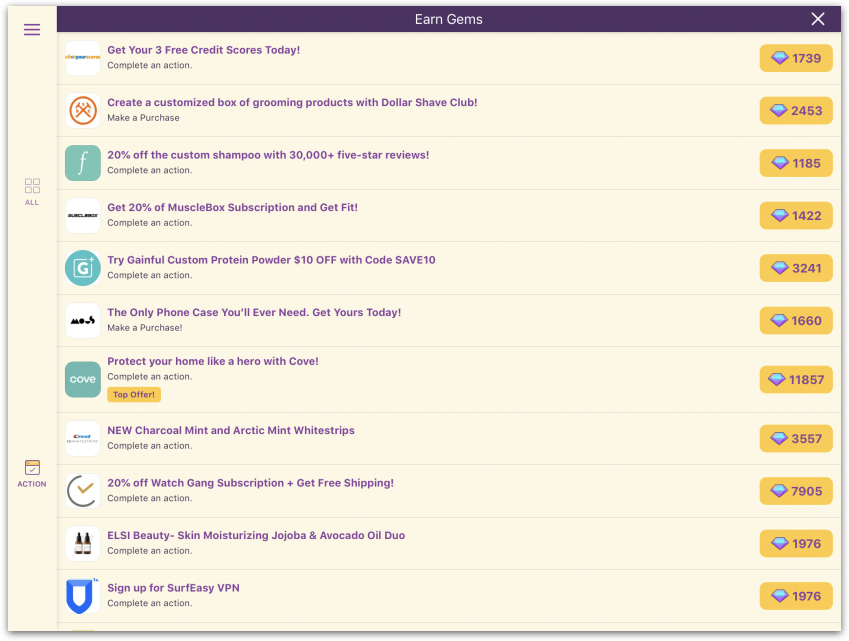Viewport: 849px width, 641px height.
Task: Open 'Protect your home like a hero with Cove!' title
Action: [213, 361]
